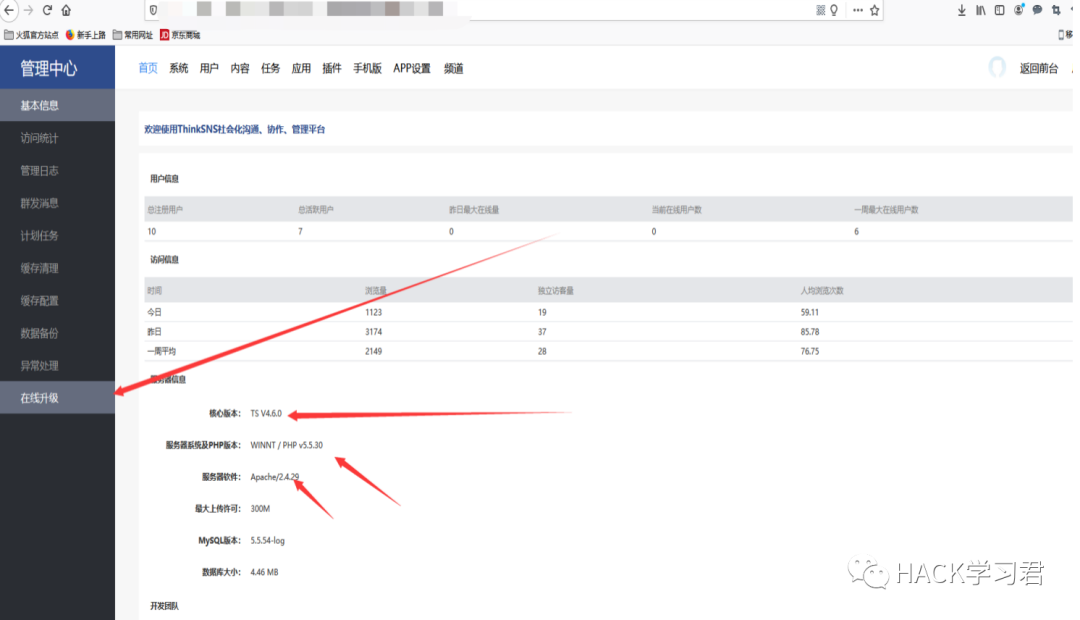
Task: Click the Apache/2.4.29 server software value
Action: [x=275, y=477]
